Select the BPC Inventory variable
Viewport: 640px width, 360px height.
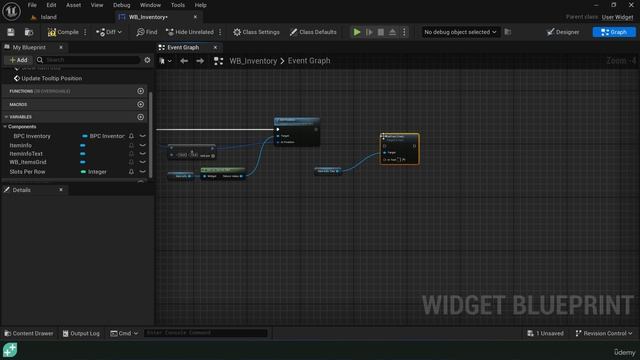point(32,136)
